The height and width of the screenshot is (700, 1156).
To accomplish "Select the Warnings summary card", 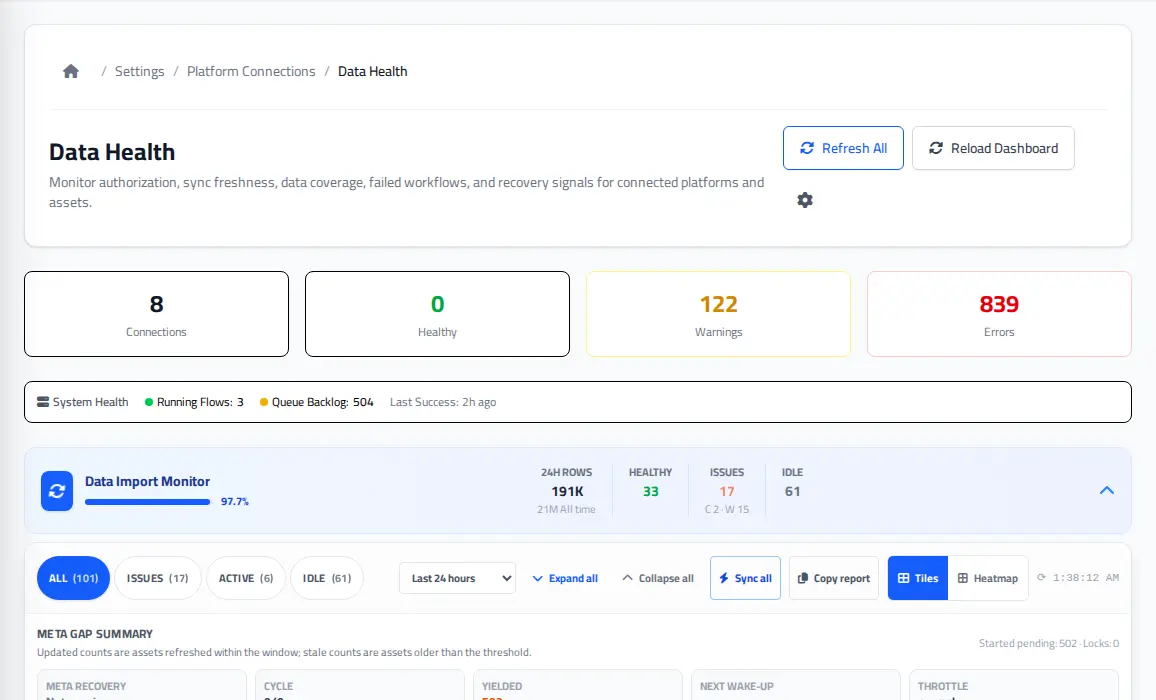I will 718,313.
